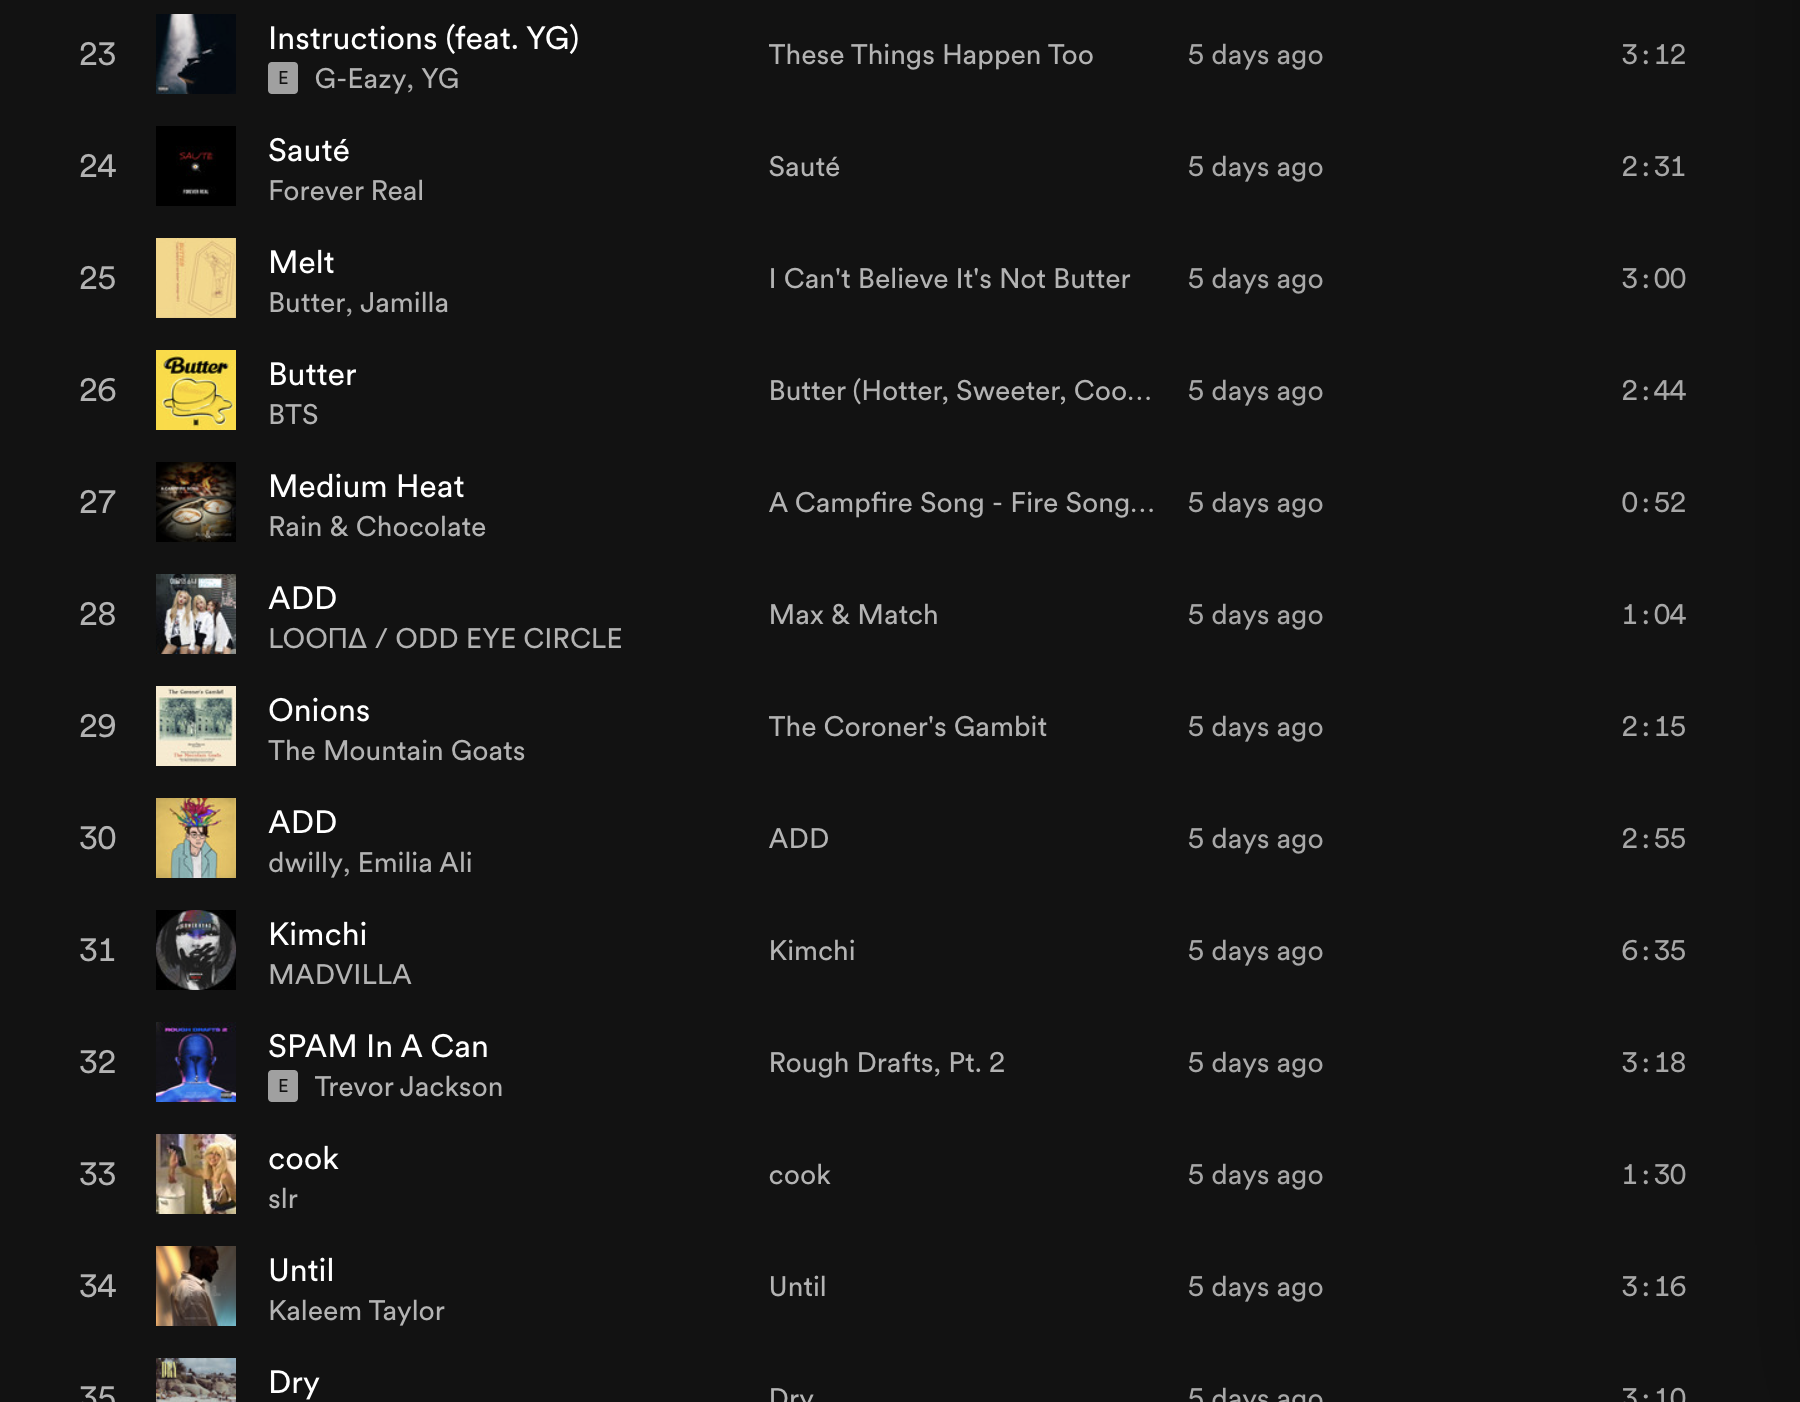Open The Mountain Goats artist page
The height and width of the screenshot is (1402, 1800).
396,751
